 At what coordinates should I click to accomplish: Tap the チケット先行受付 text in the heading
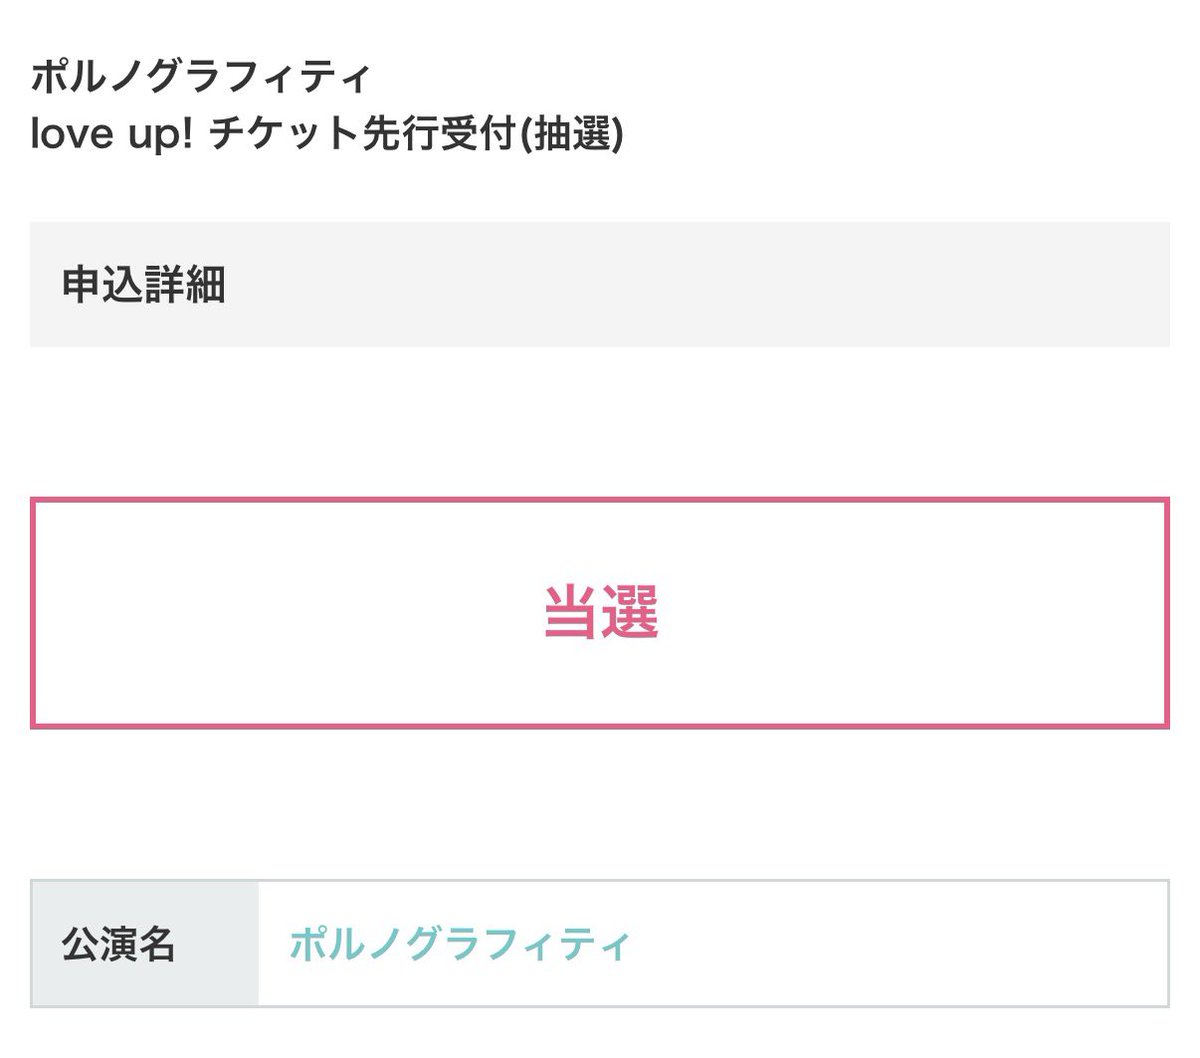[361, 133]
